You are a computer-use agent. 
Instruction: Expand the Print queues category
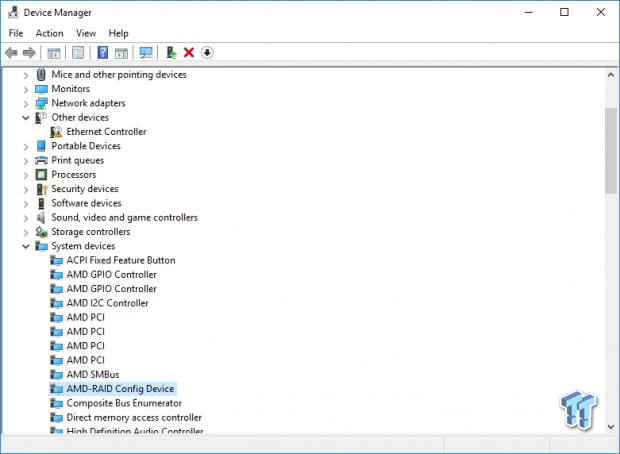pos(26,161)
